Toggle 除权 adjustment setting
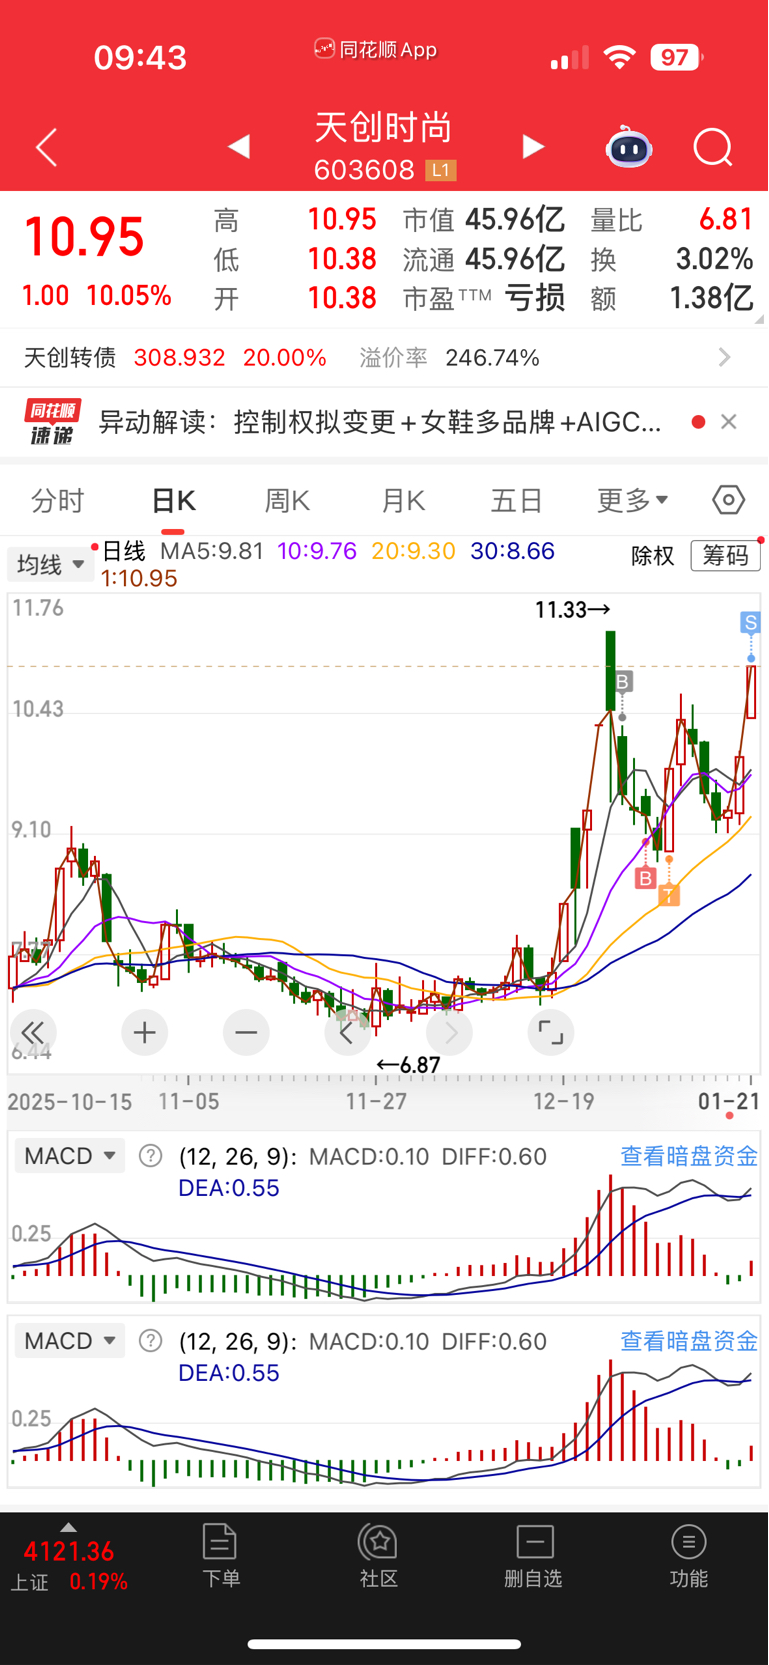Viewport: 769px width, 1665px height. tap(653, 556)
